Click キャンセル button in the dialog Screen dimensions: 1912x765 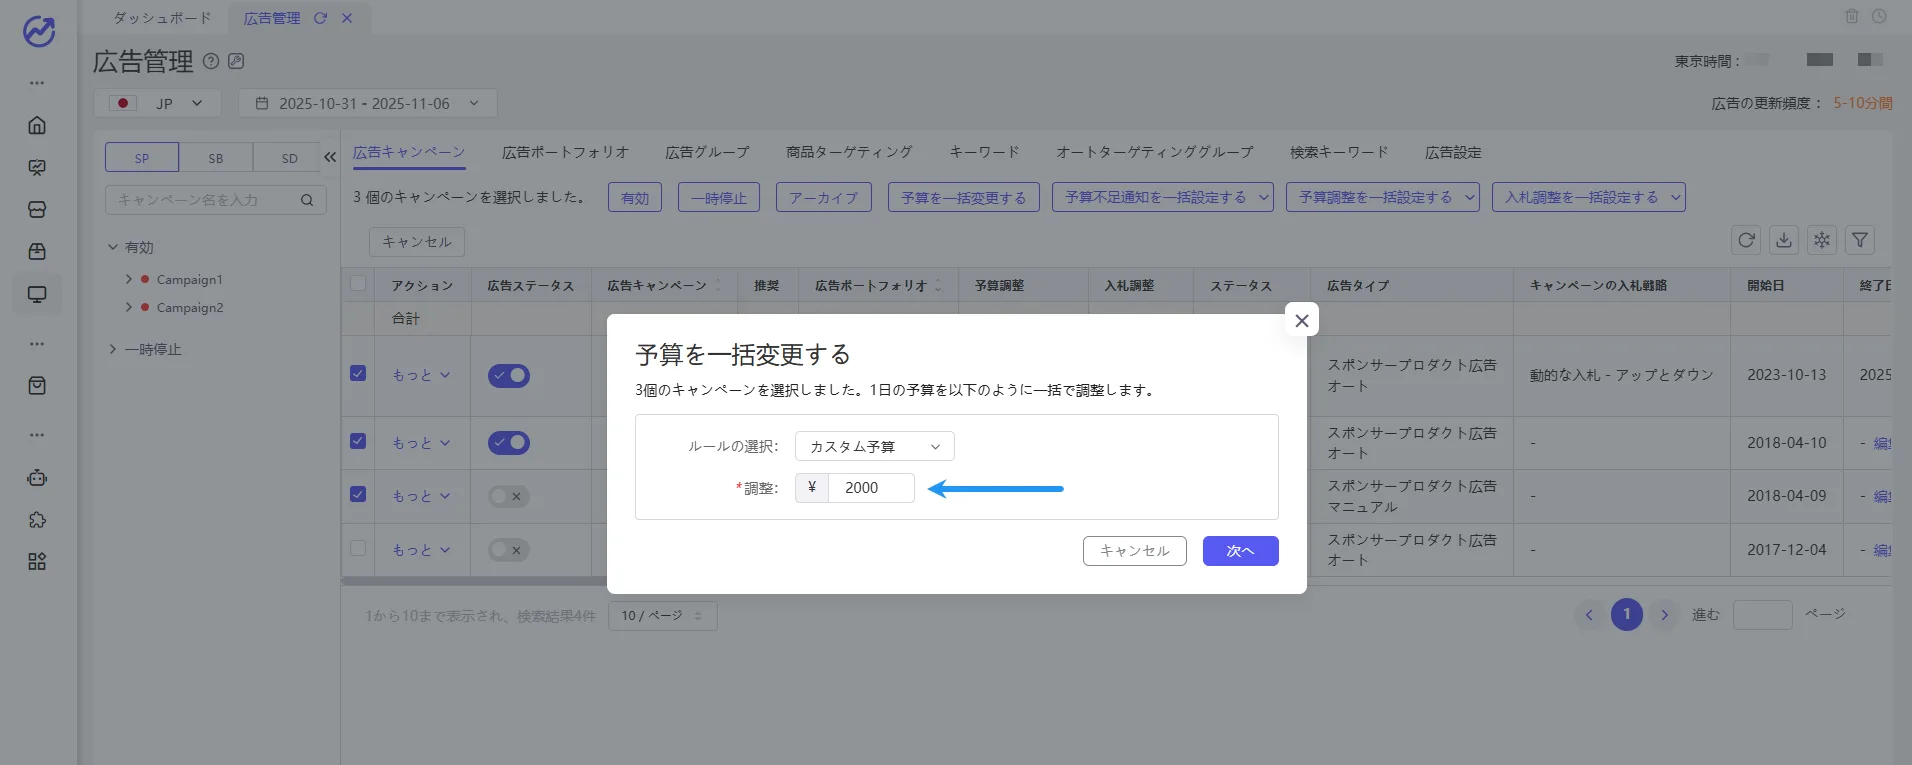pyautogui.click(x=1135, y=551)
